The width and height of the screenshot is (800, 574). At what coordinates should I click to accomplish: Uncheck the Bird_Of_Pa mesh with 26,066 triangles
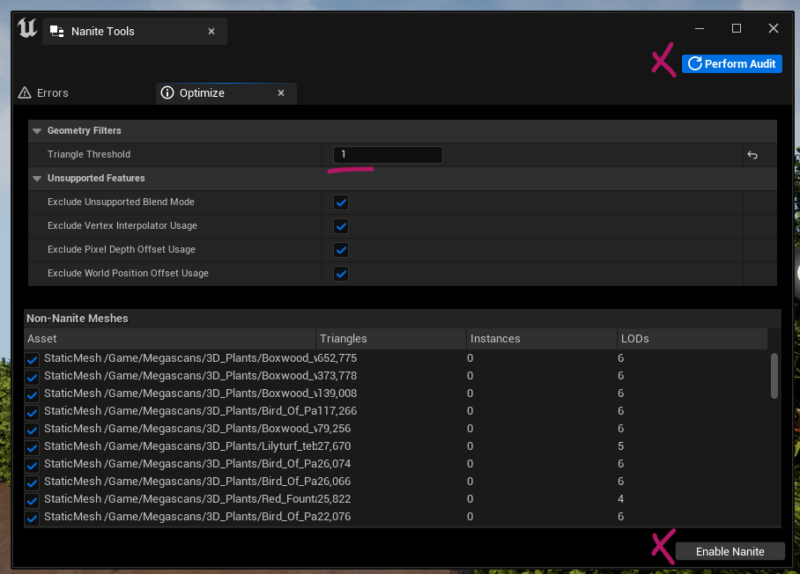(x=32, y=483)
